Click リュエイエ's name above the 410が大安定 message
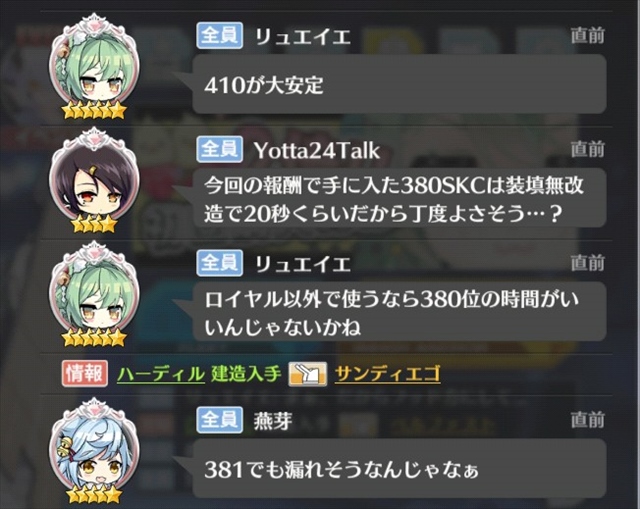 pyautogui.click(x=302, y=37)
